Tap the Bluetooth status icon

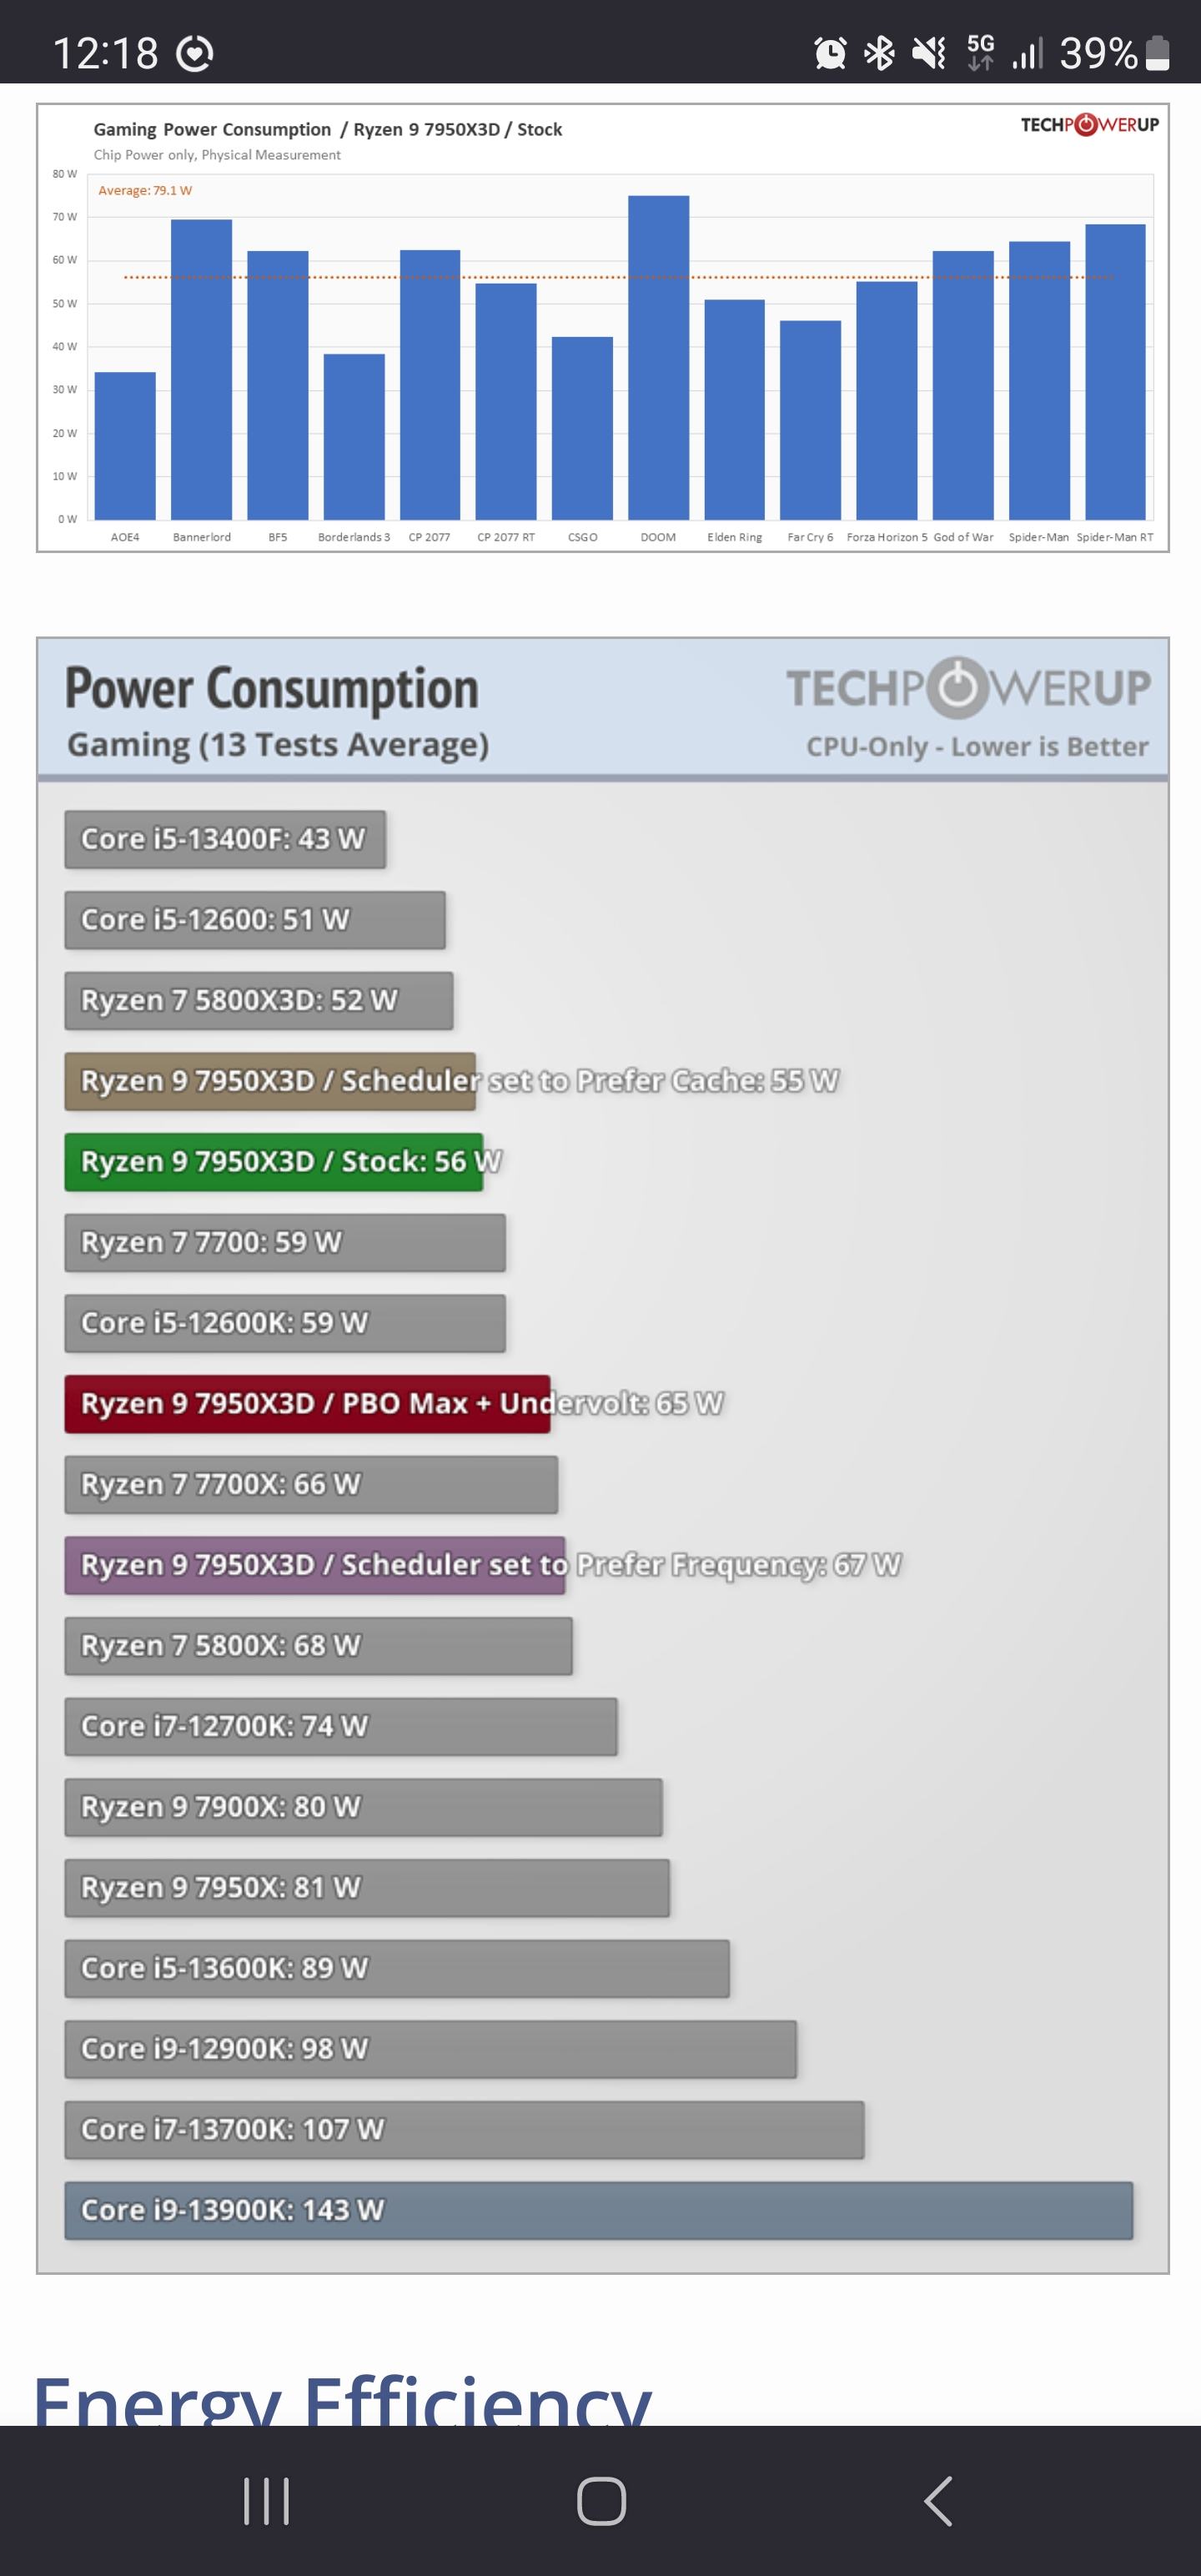click(879, 52)
